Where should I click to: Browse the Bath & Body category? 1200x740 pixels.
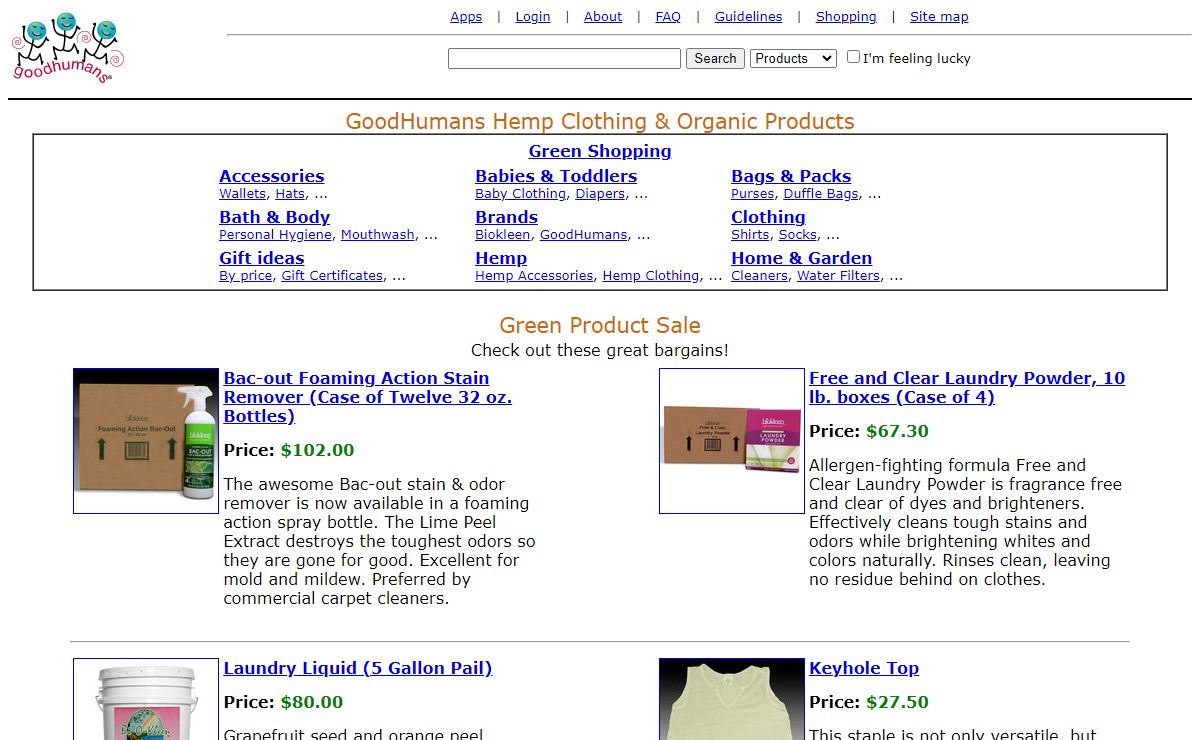click(275, 217)
